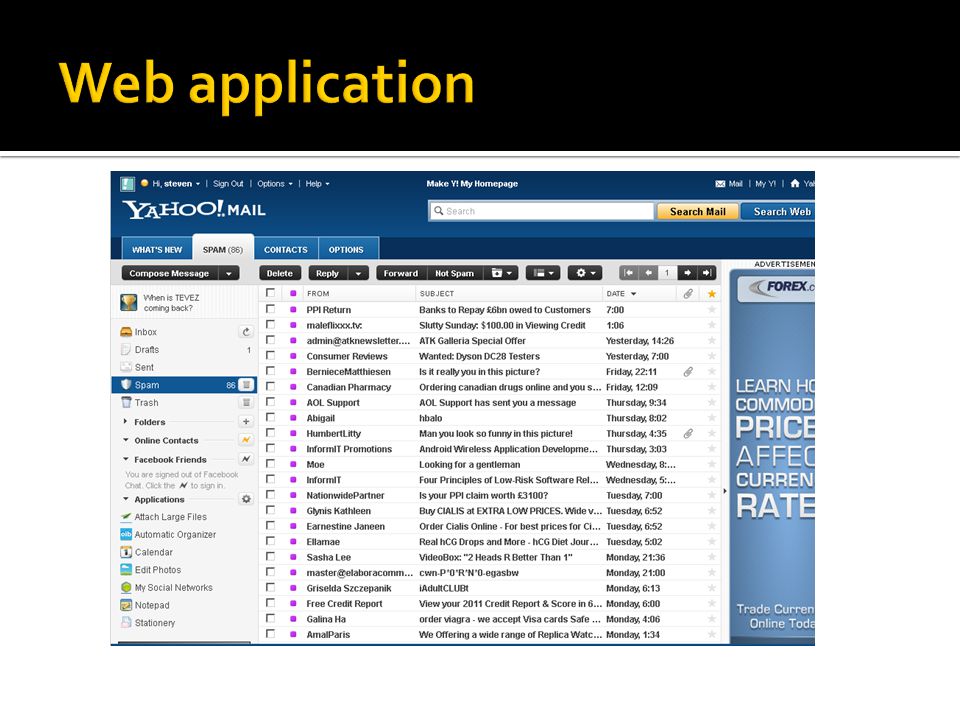Click the Facebook Friends sign-in icon
The height and width of the screenshot is (720, 960).
(x=246, y=459)
